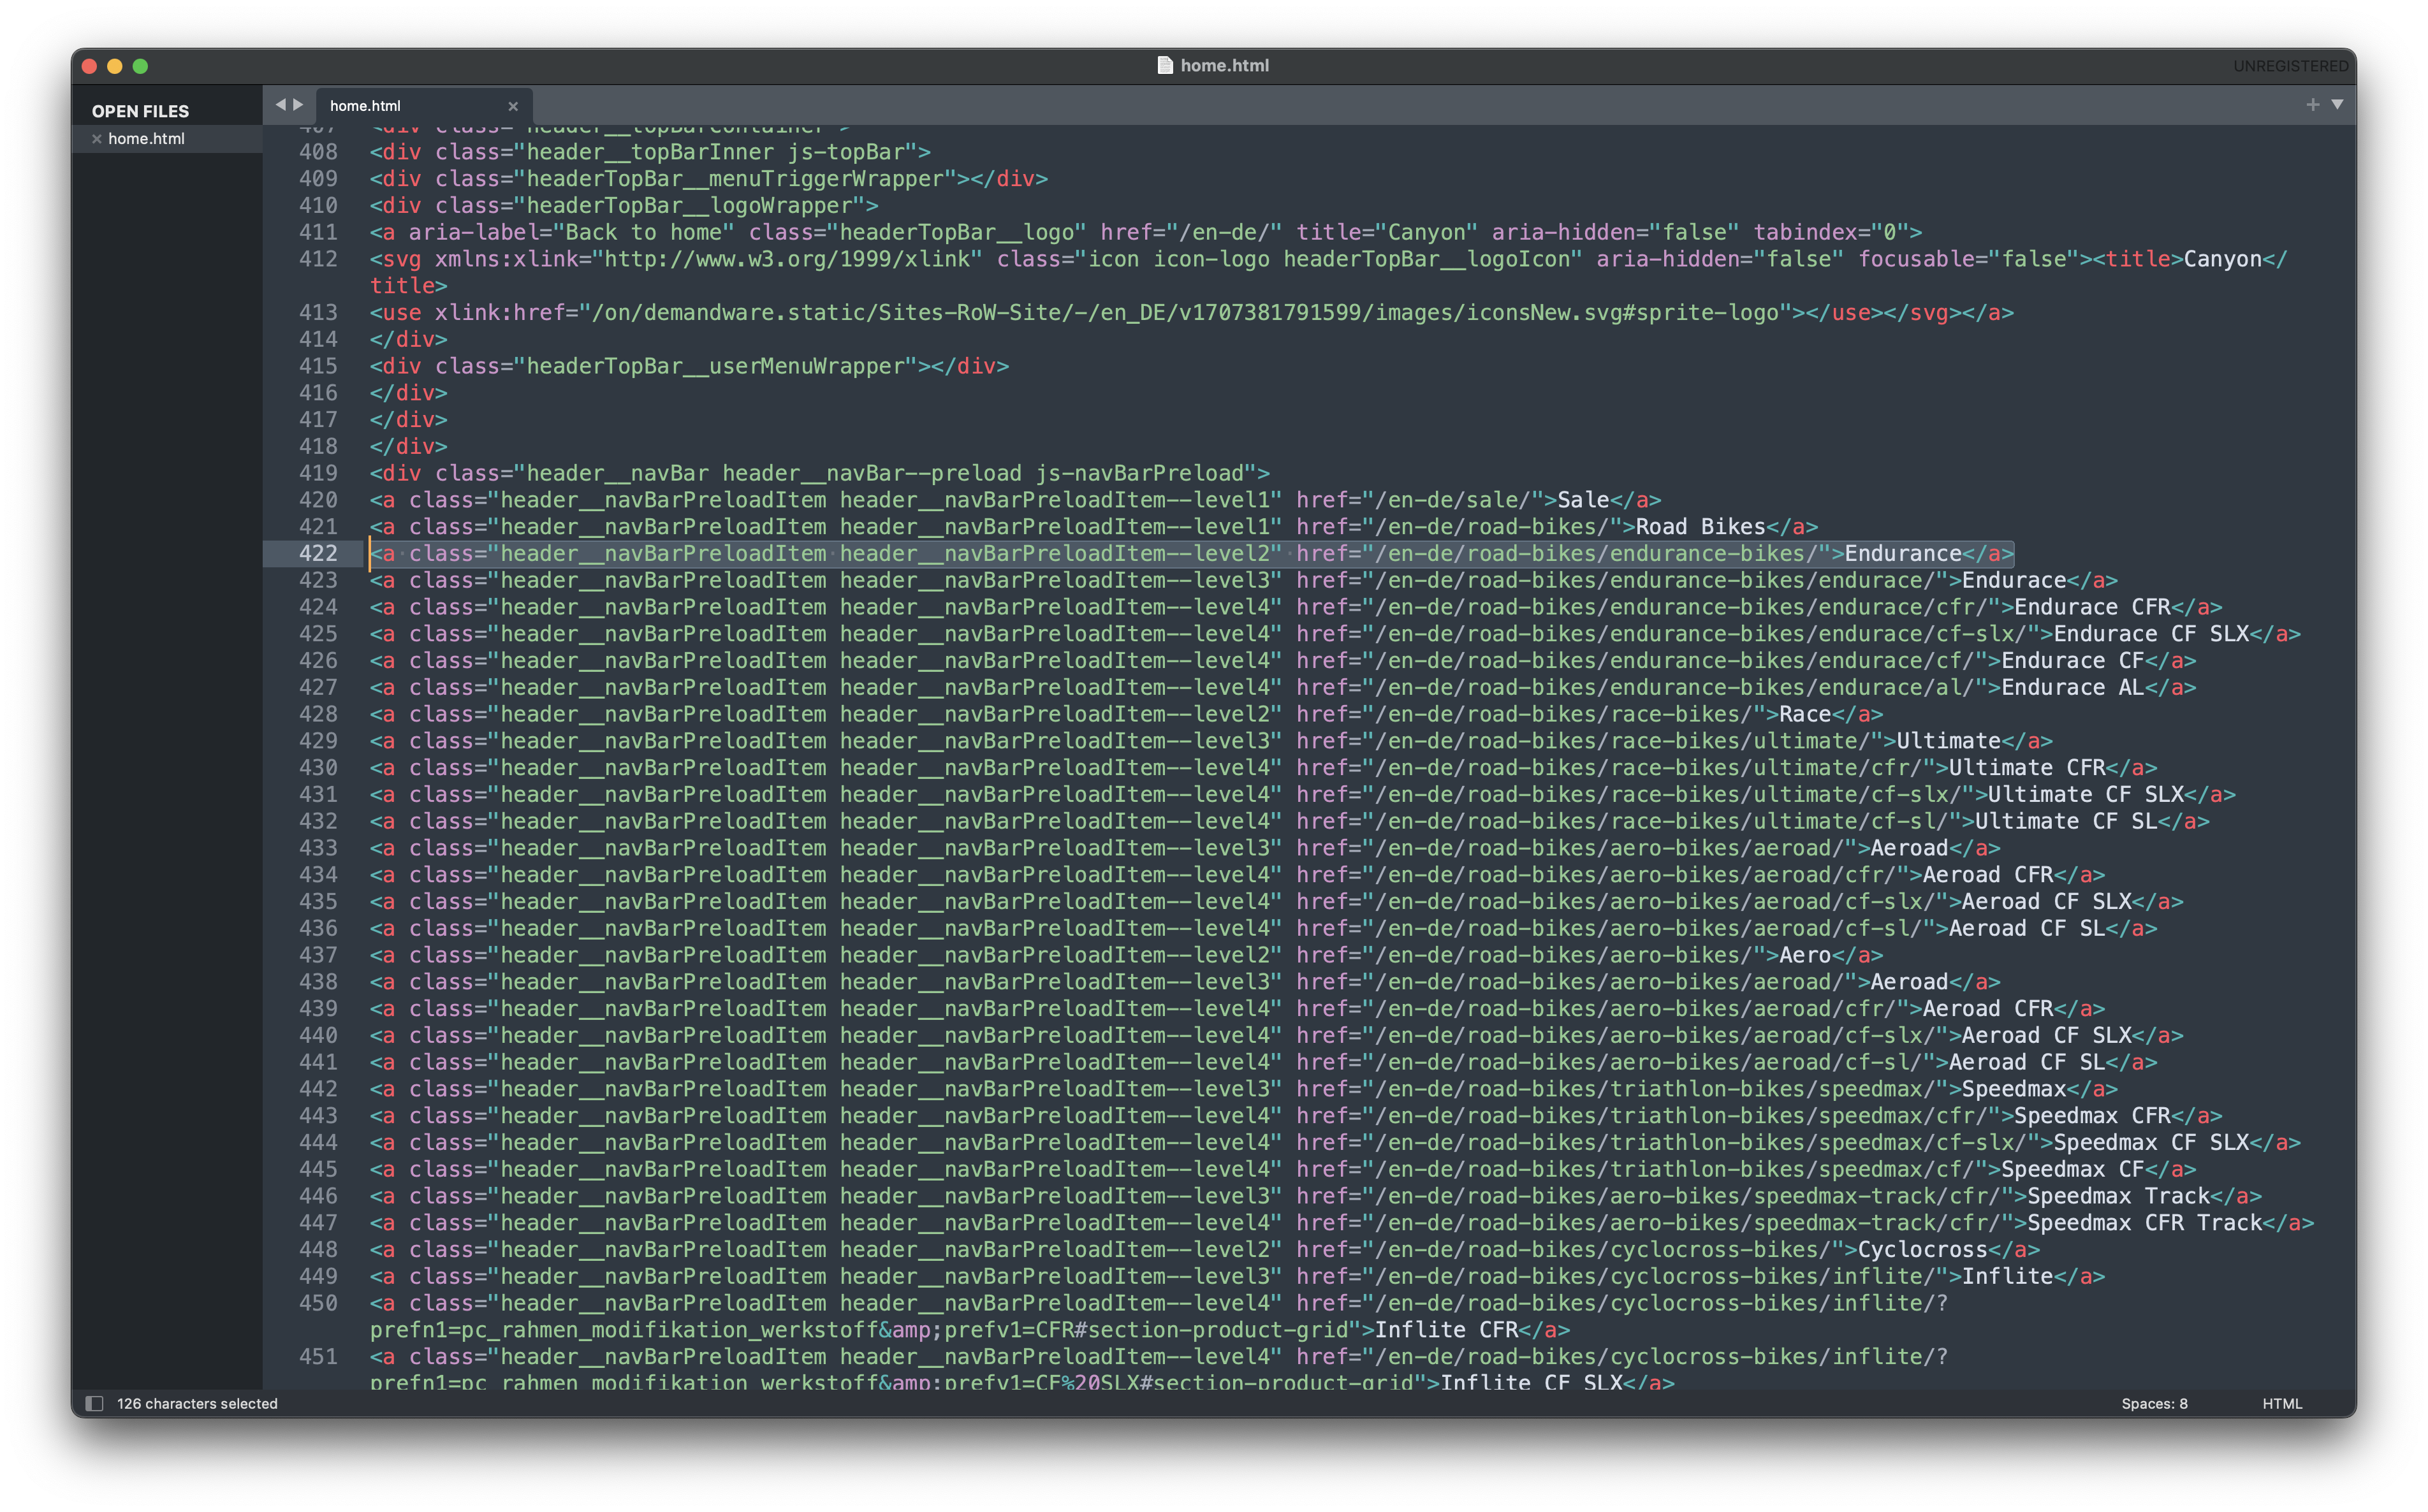
Task: Click line number 433 in the gutter
Action: 318,848
